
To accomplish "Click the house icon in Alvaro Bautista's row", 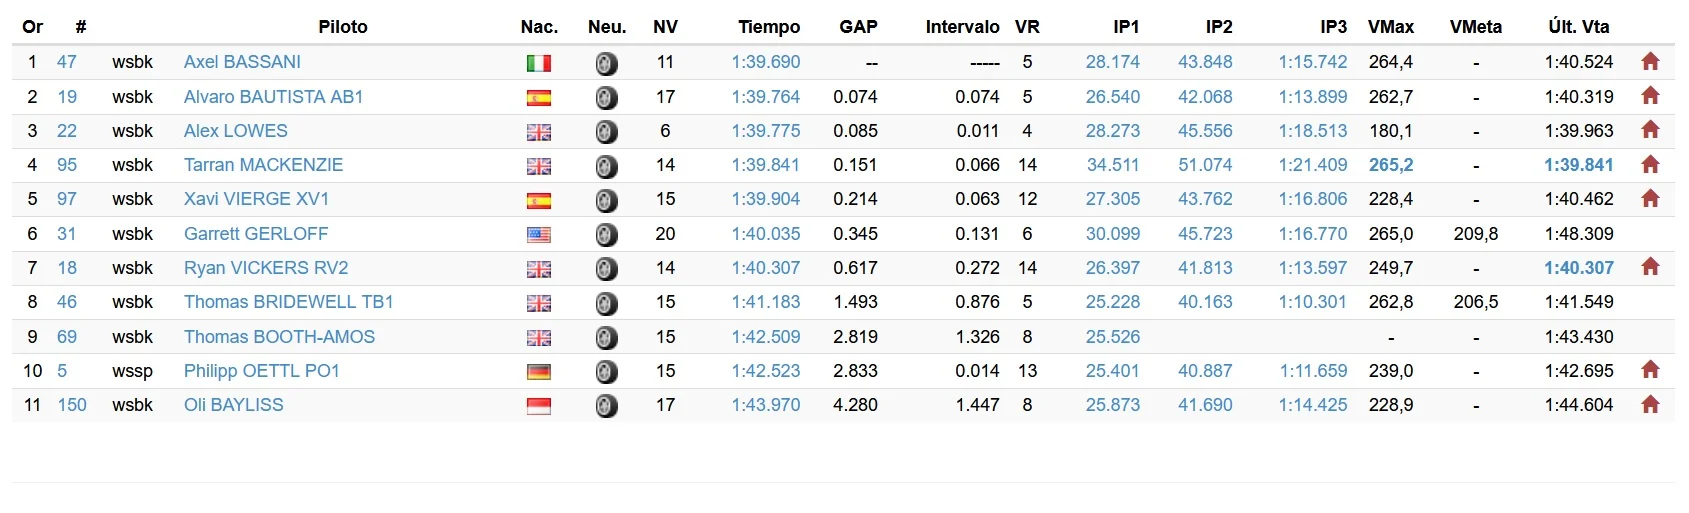I will (x=1650, y=96).
